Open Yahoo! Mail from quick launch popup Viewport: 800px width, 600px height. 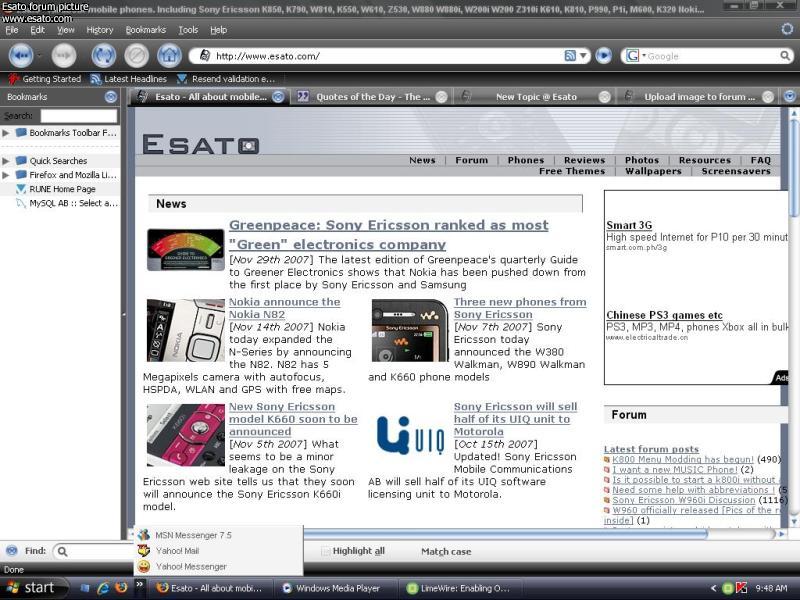point(218,551)
